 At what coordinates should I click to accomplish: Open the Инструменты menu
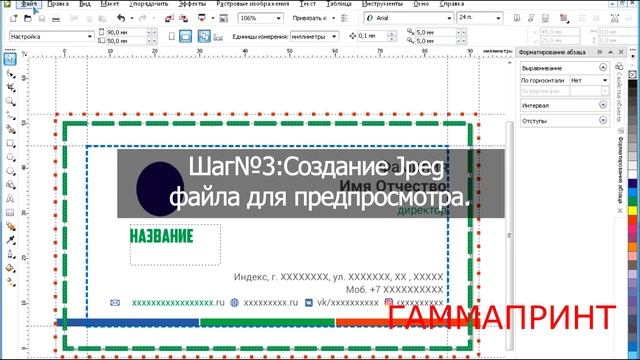click(382, 4)
